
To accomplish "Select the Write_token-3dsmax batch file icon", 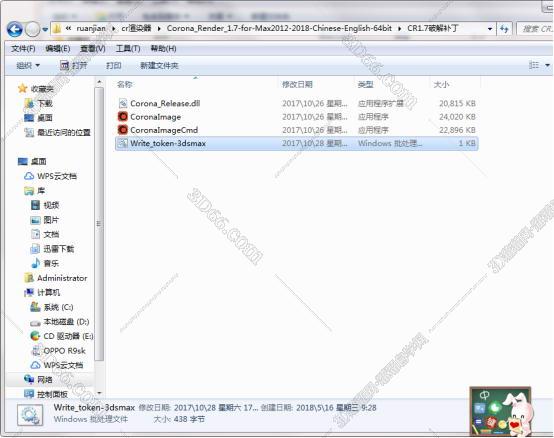I will pos(123,143).
